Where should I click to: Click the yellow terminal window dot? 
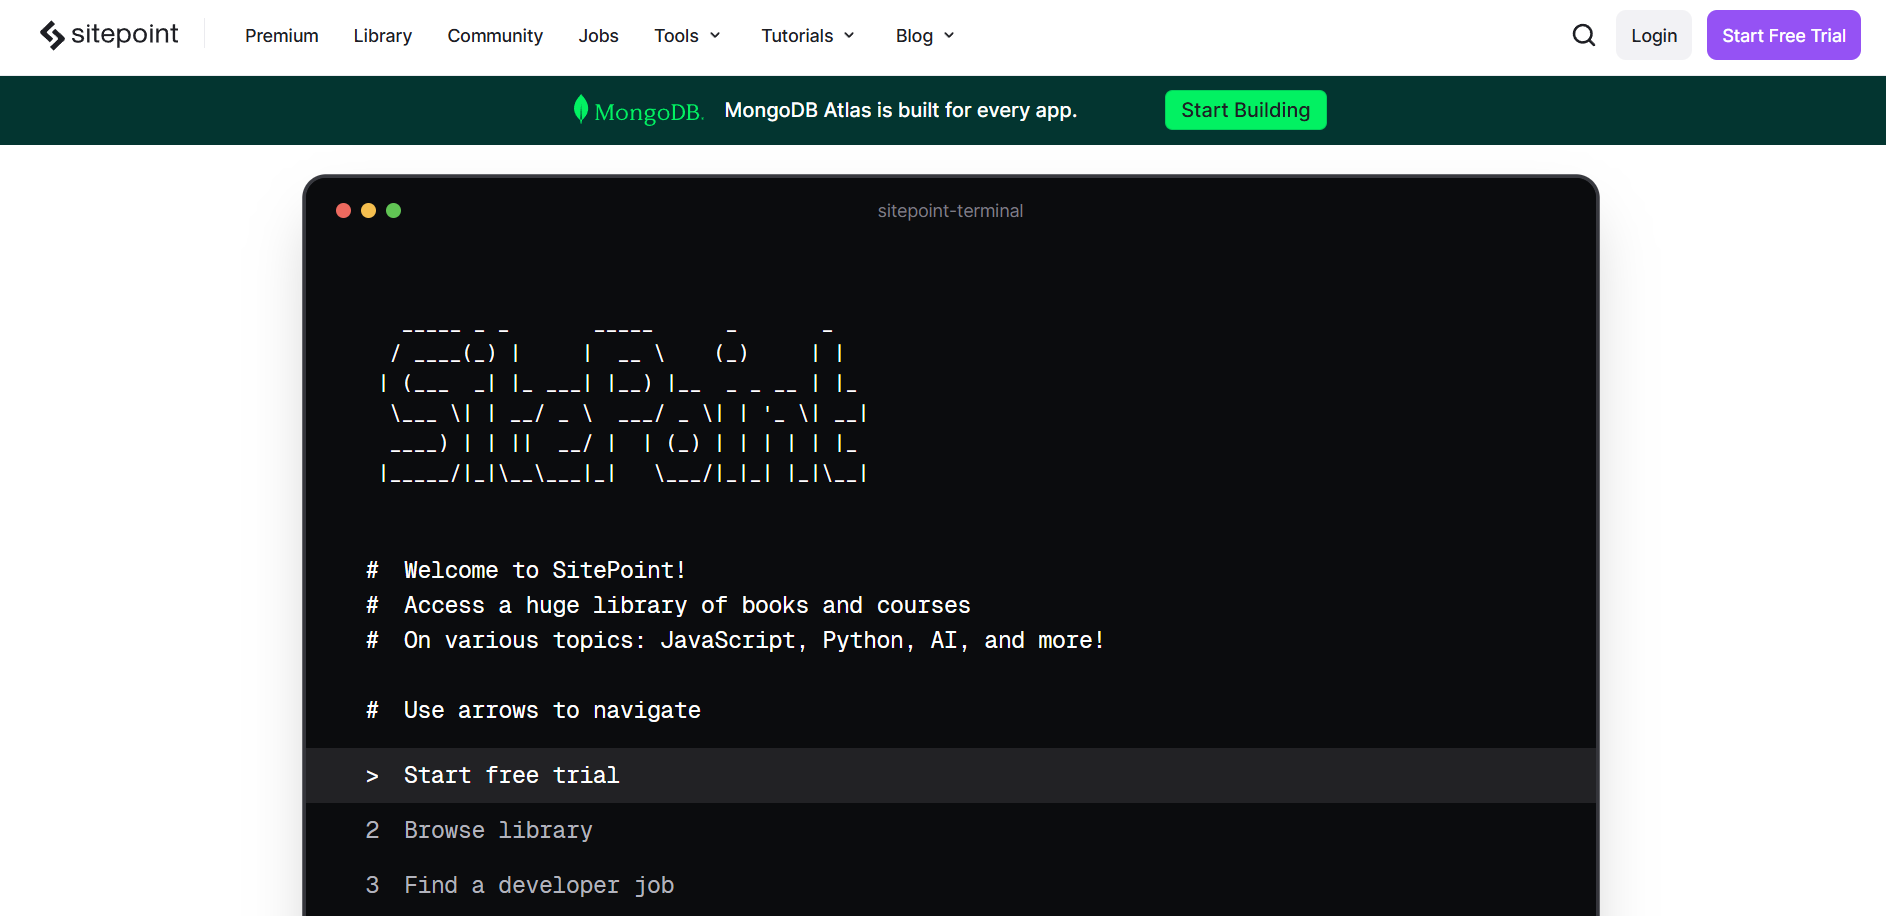tap(368, 210)
